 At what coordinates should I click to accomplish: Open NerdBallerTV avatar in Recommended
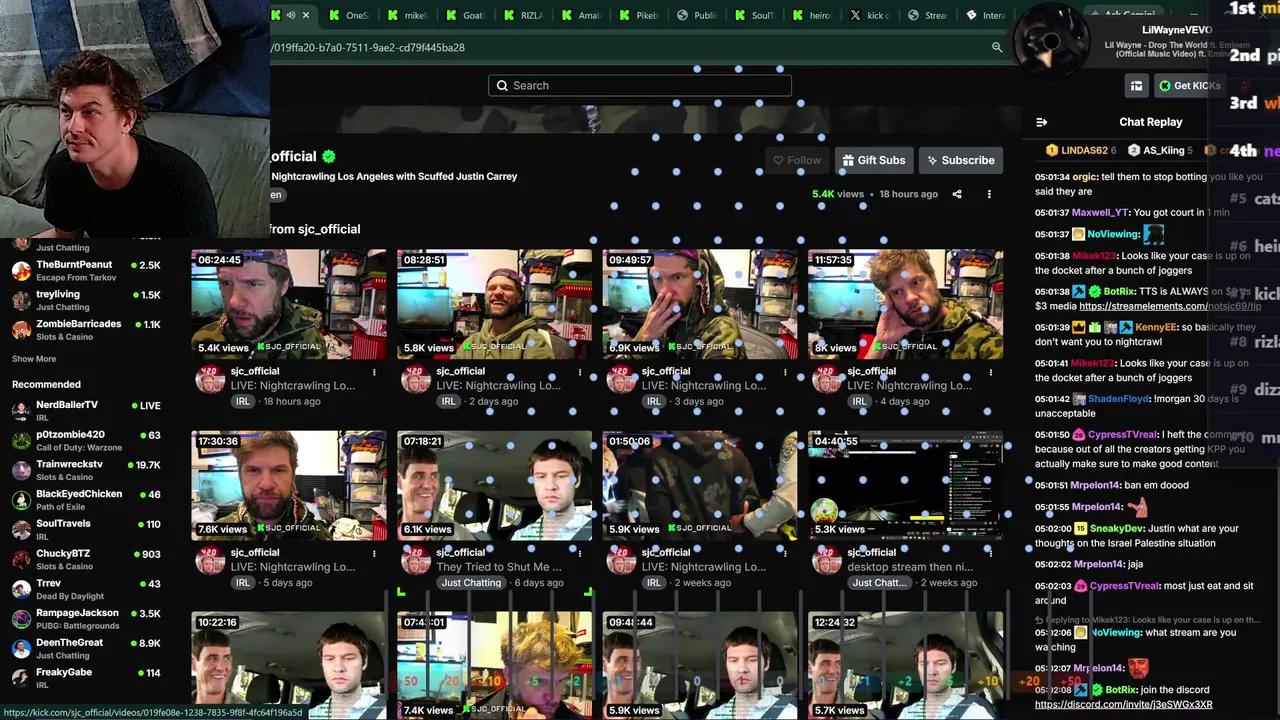pos(21,411)
